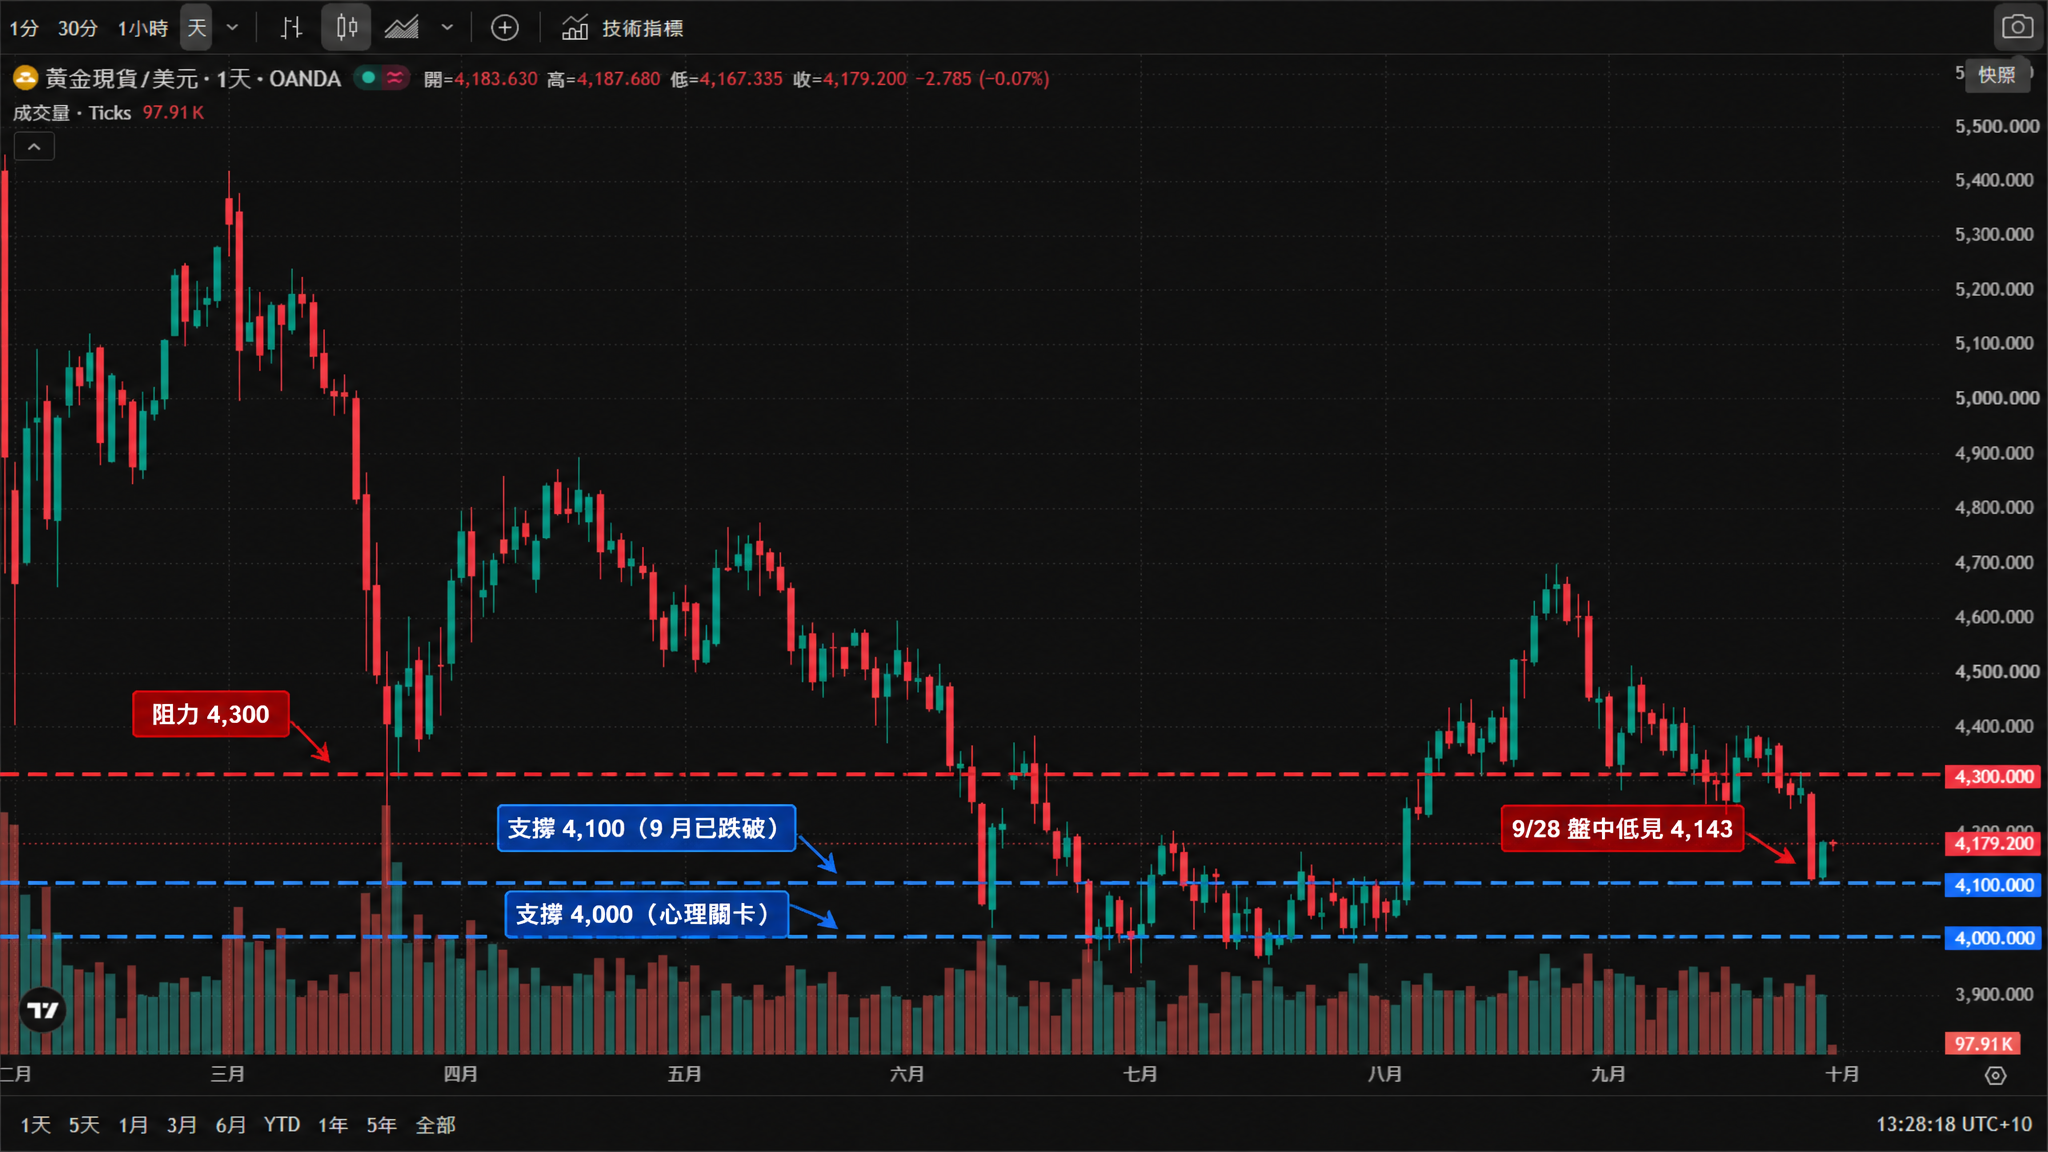Click the 4,300.000 red price label
Viewport: 2048px width, 1152px height.
coord(1994,776)
